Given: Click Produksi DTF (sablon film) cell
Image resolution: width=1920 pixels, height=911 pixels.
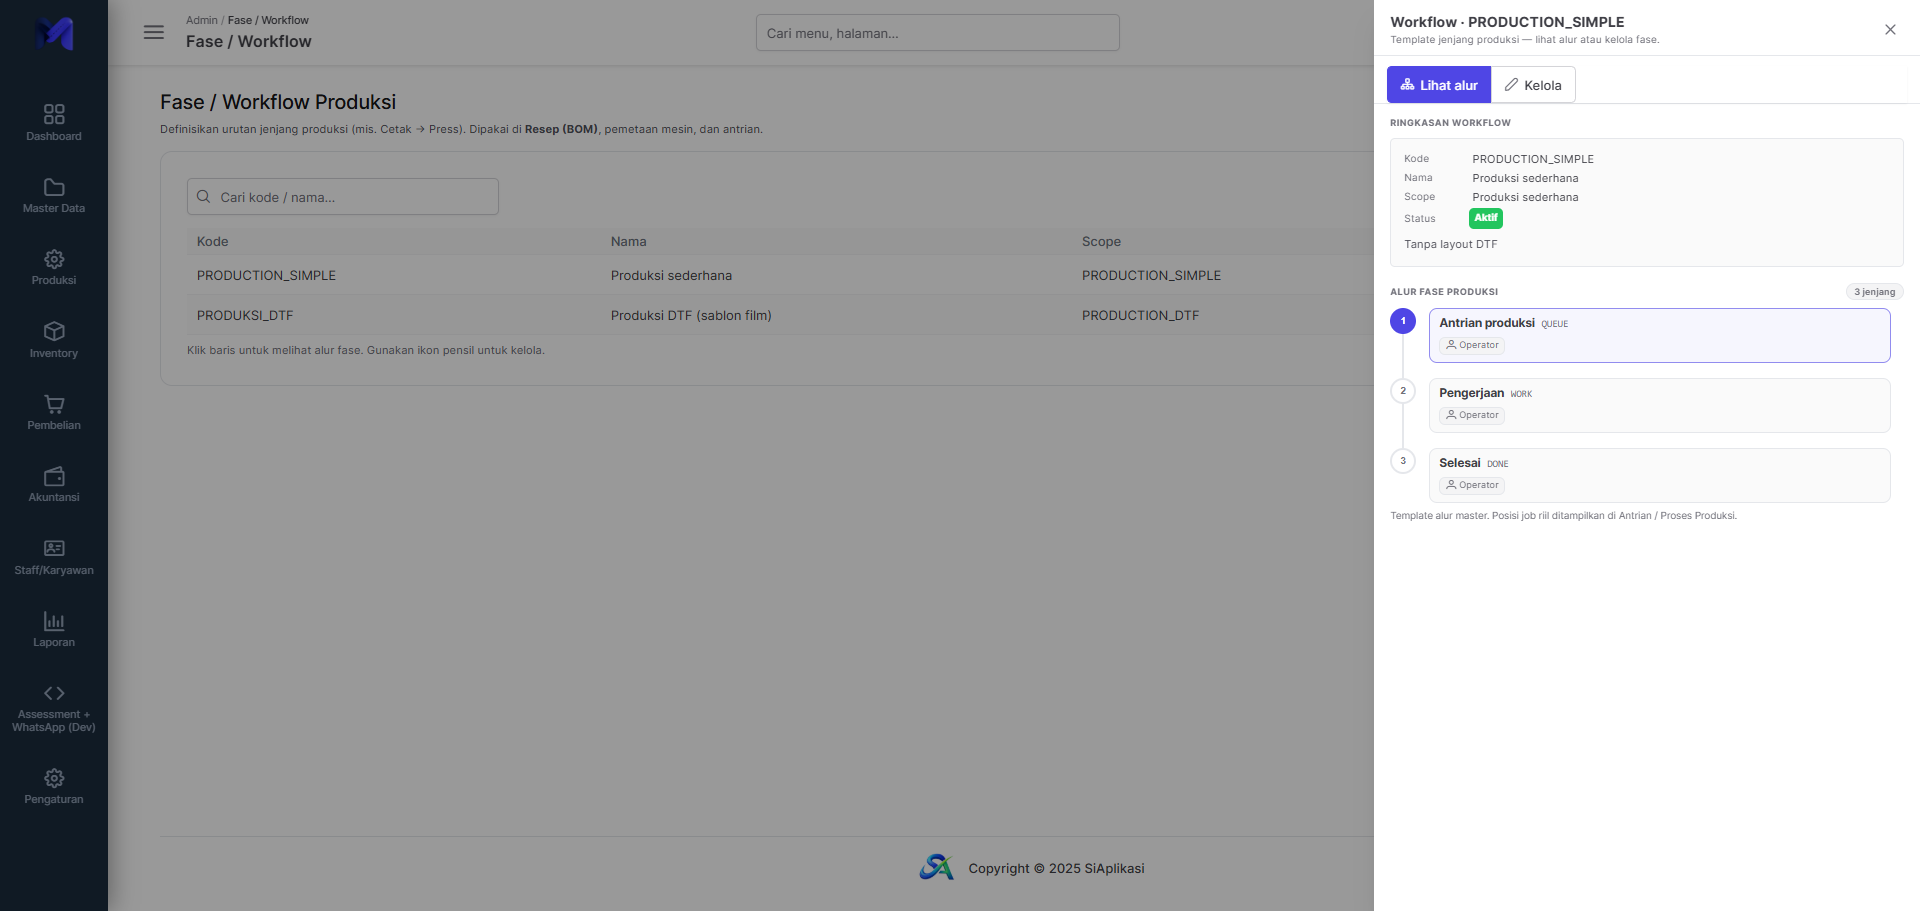Looking at the screenshot, I should coord(691,315).
